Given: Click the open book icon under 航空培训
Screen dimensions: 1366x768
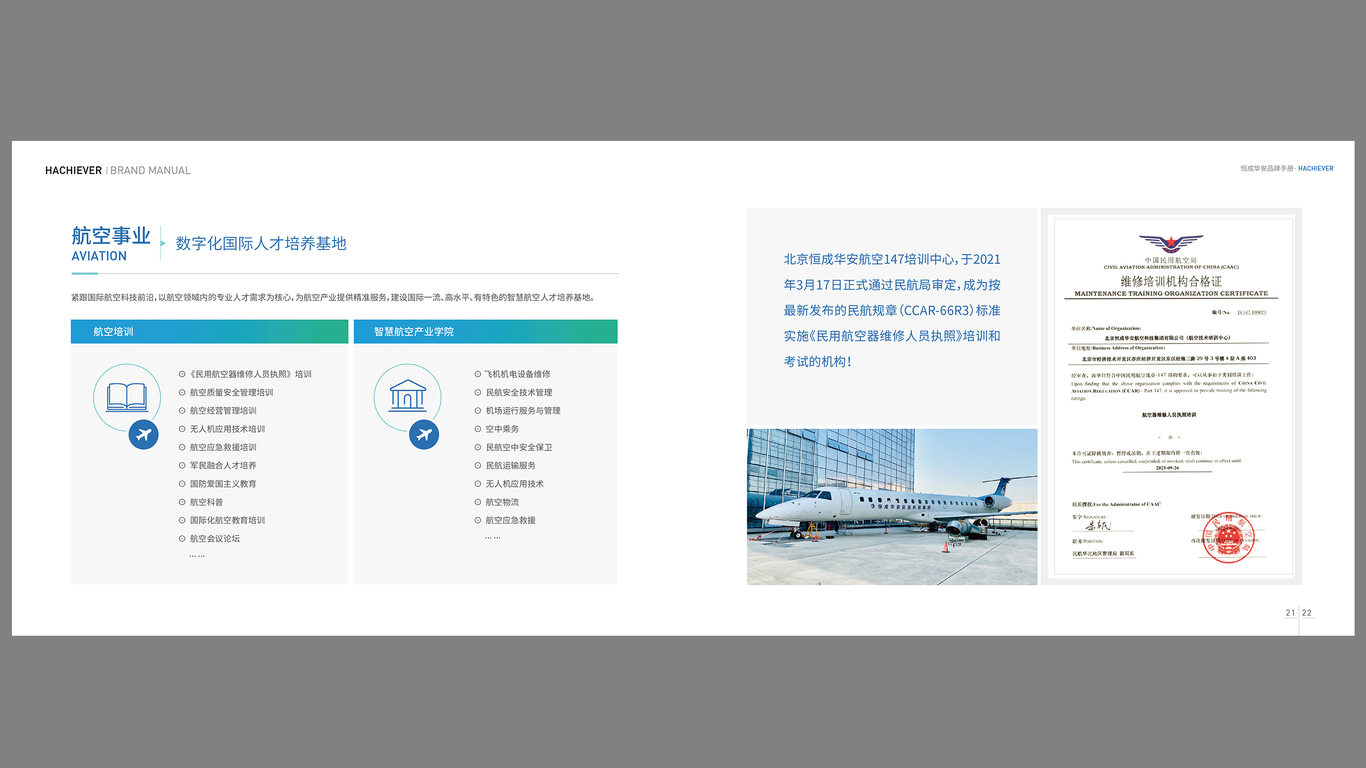Looking at the screenshot, I should [127, 397].
